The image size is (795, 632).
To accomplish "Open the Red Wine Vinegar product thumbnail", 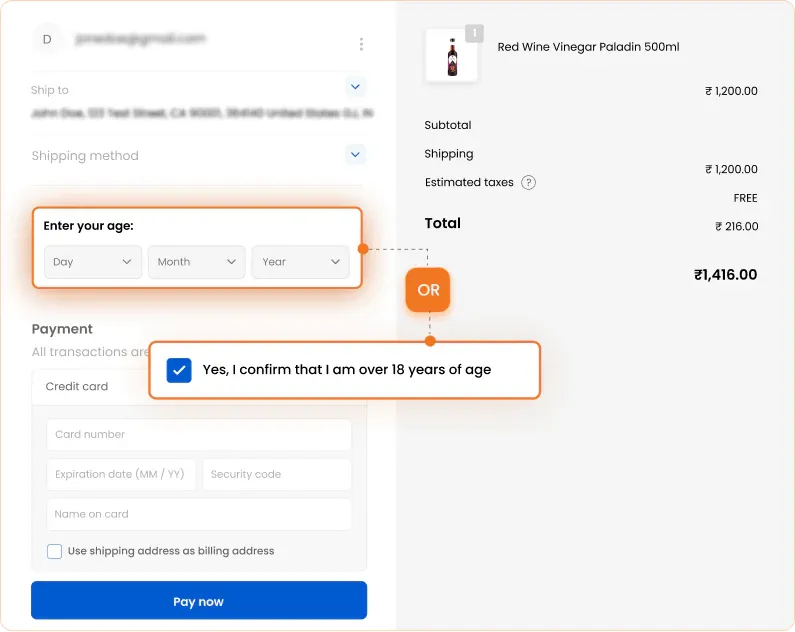I will pyautogui.click(x=452, y=56).
